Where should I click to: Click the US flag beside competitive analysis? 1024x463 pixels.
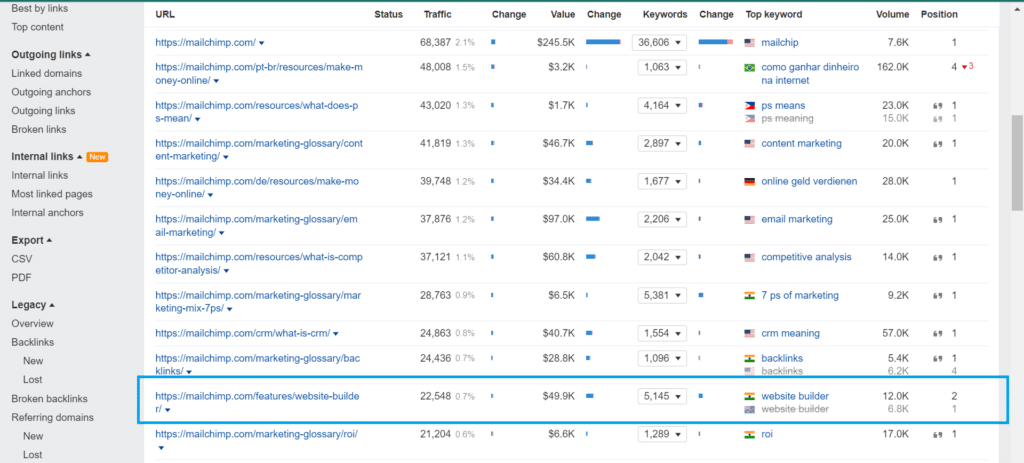click(750, 257)
